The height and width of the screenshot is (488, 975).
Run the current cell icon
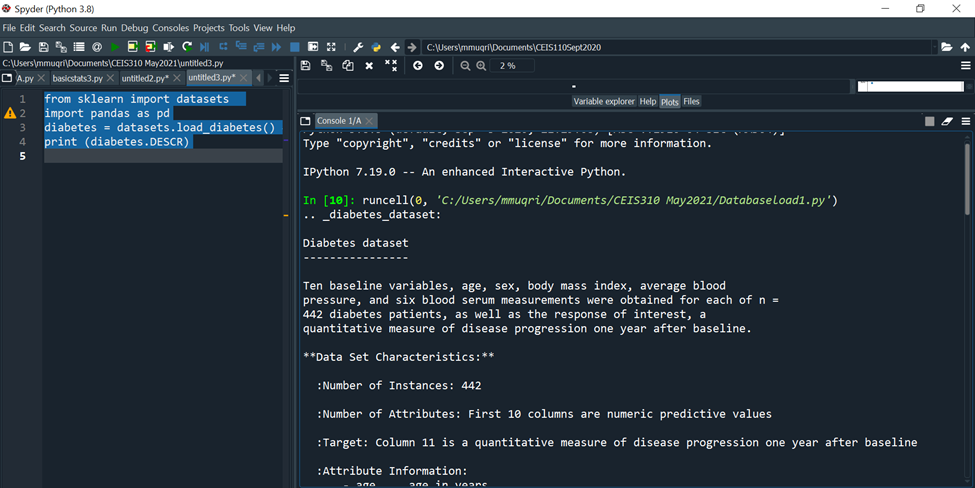(132, 47)
